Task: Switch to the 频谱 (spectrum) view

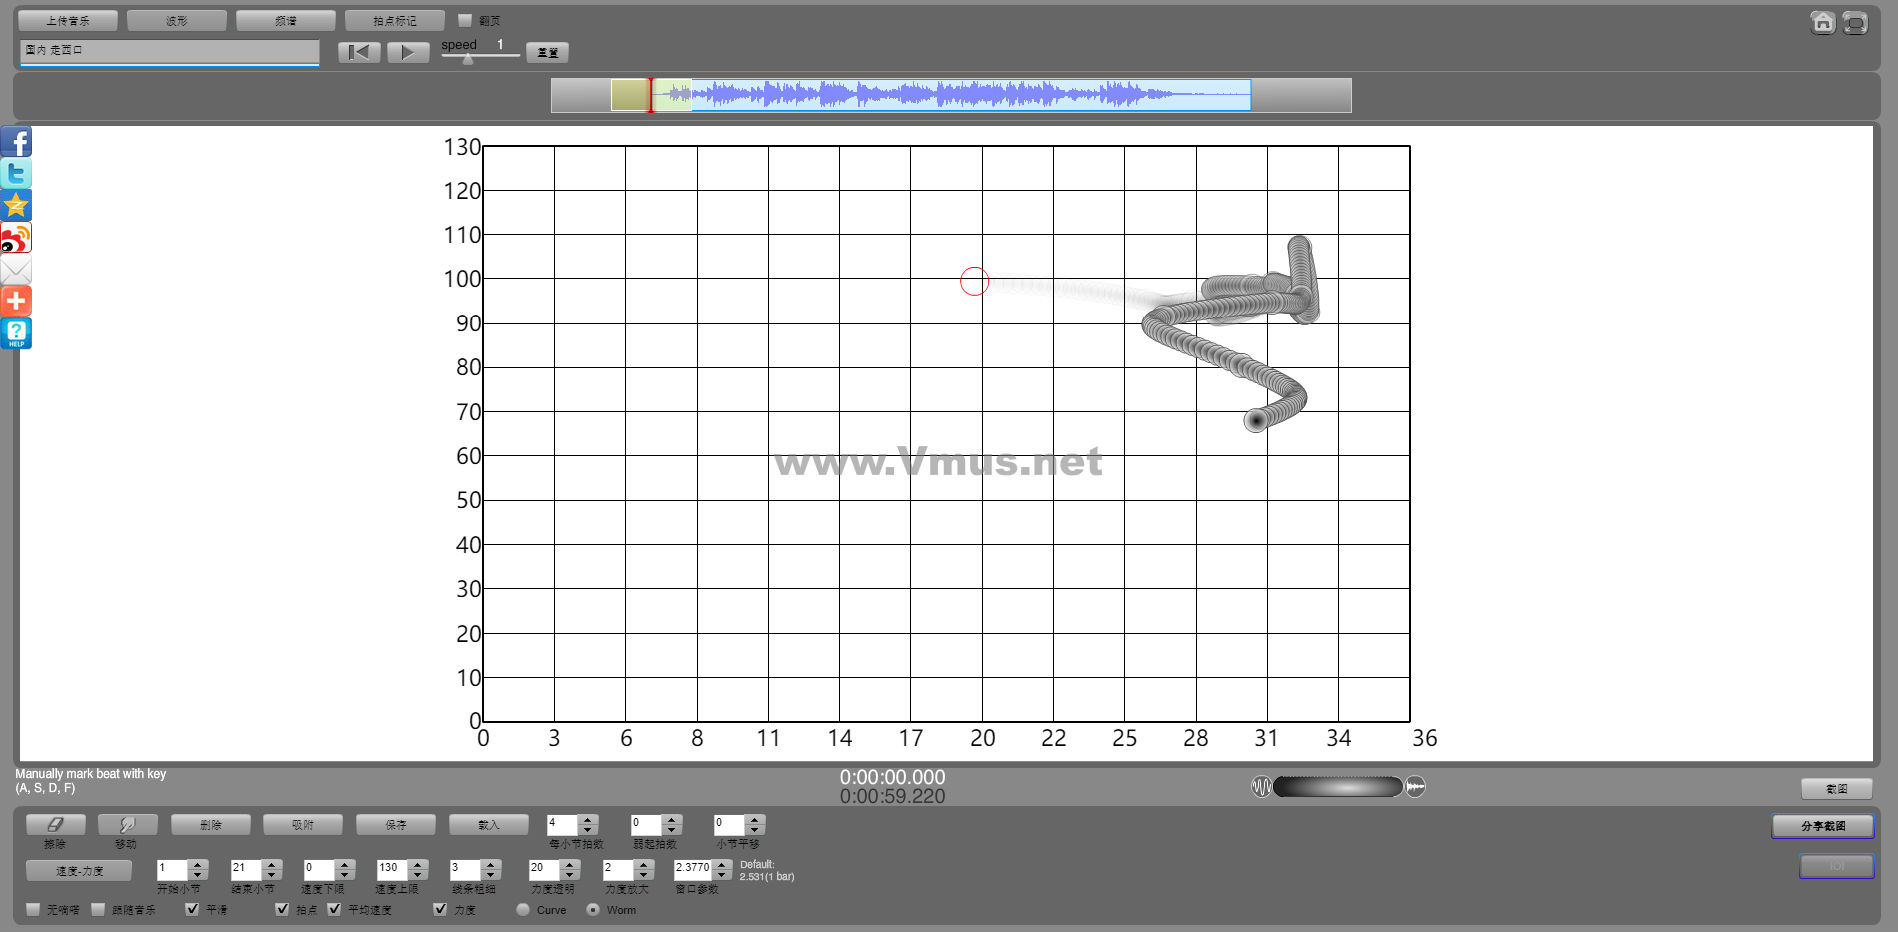Action: point(286,21)
